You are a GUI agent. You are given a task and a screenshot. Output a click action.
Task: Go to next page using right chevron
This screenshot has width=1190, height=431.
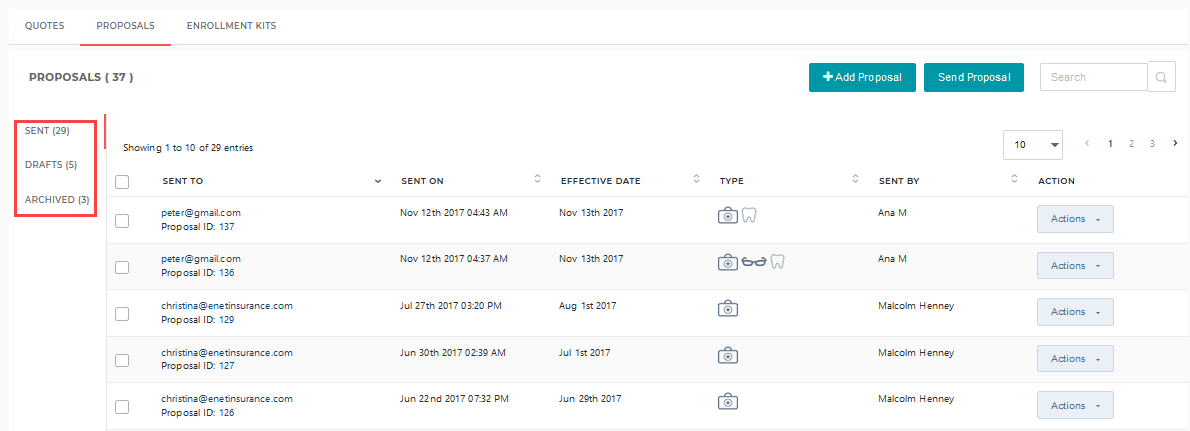pyautogui.click(x=1175, y=143)
